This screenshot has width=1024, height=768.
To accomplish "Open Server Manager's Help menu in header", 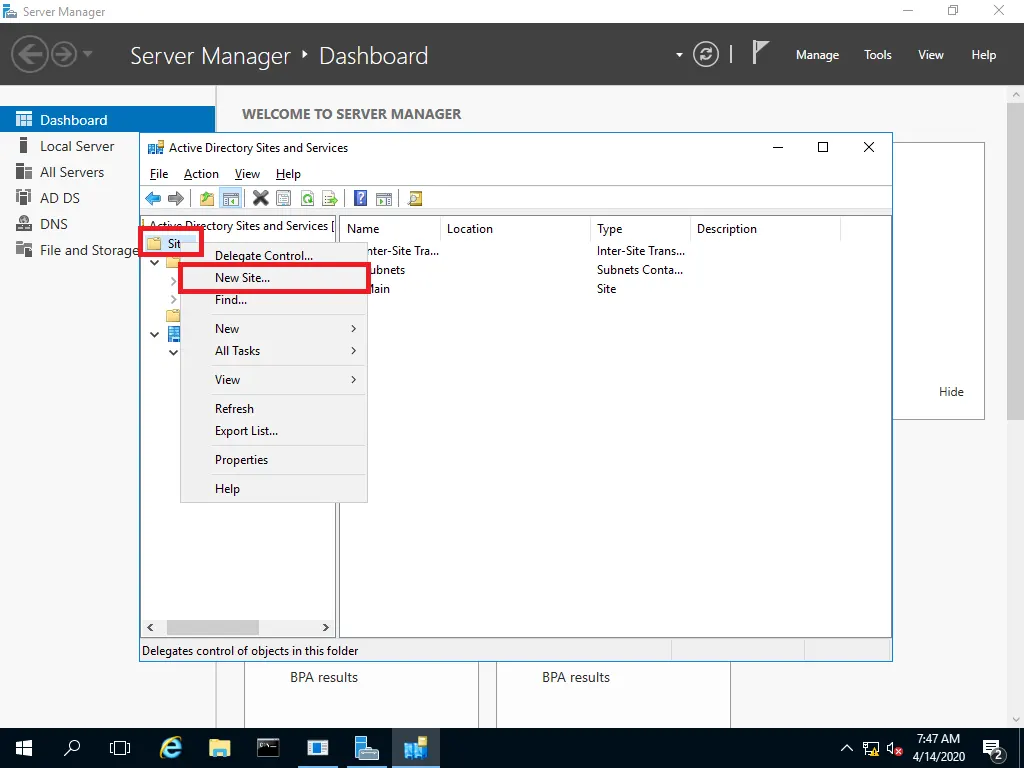I will click(984, 55).
